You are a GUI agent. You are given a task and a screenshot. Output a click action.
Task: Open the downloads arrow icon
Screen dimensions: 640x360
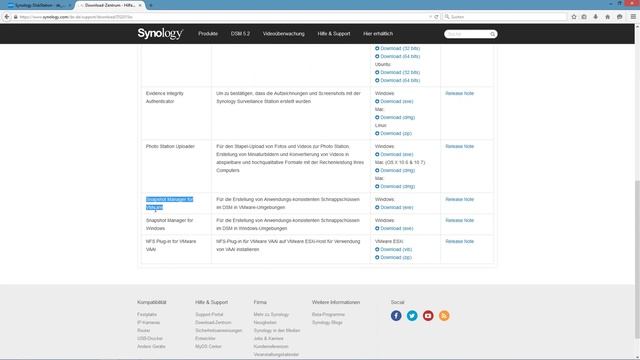(x=596, y=17)
